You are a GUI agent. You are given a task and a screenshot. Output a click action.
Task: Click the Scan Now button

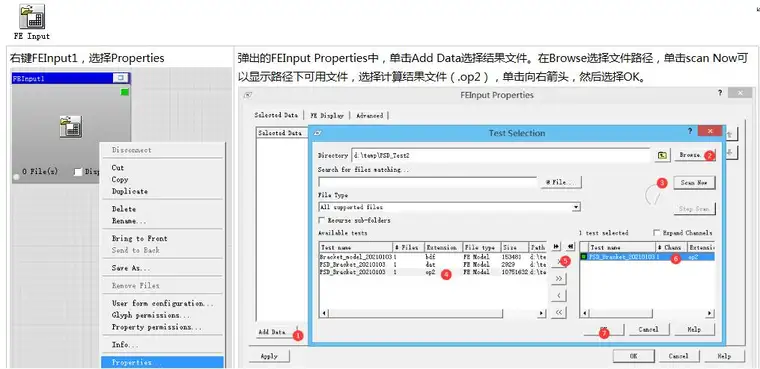694,183
